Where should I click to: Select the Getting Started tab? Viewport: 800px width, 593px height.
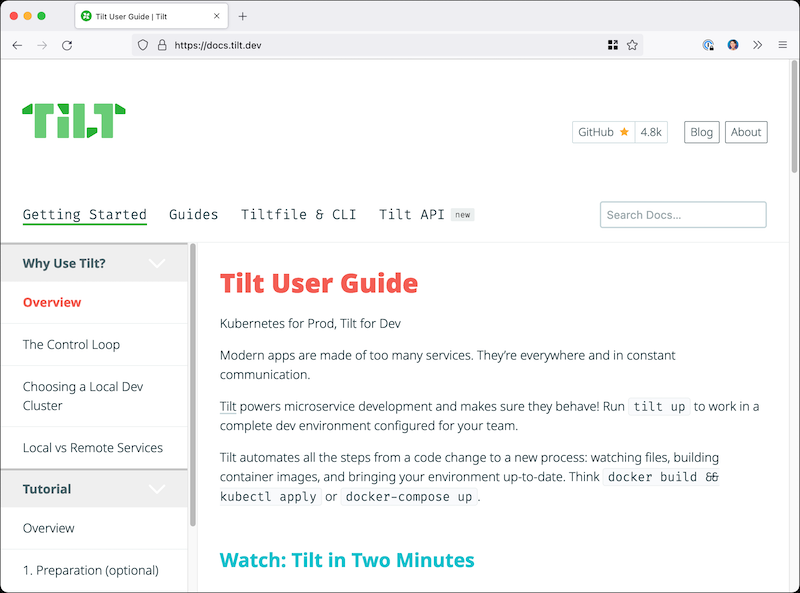point(85,214)
